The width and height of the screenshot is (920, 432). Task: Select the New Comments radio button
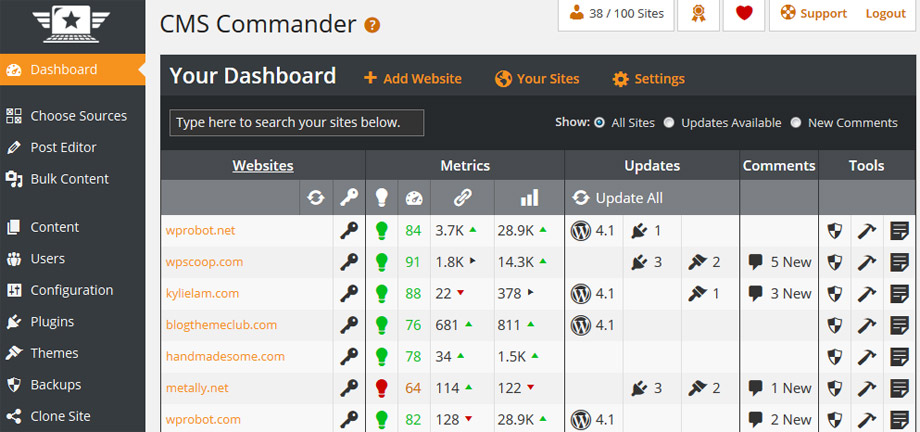[x=796, y=123]
